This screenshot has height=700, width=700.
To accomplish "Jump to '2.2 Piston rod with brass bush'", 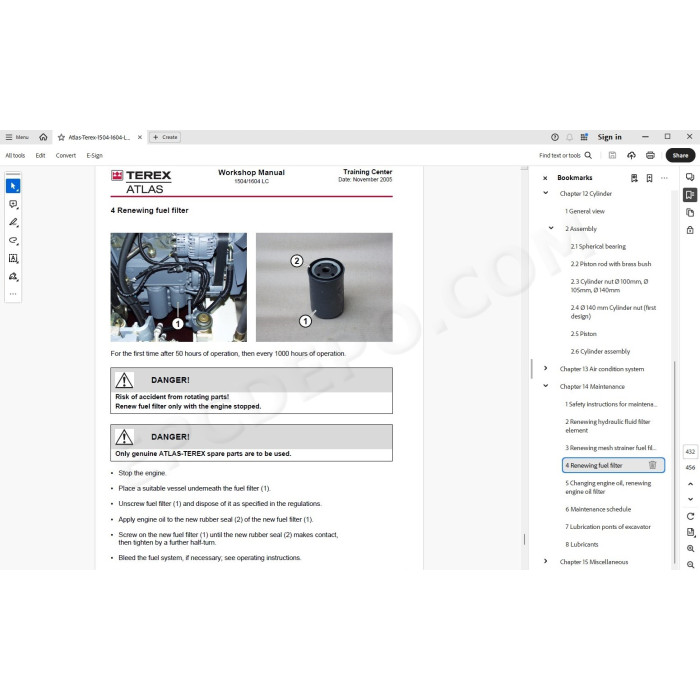I will (611, 264).
